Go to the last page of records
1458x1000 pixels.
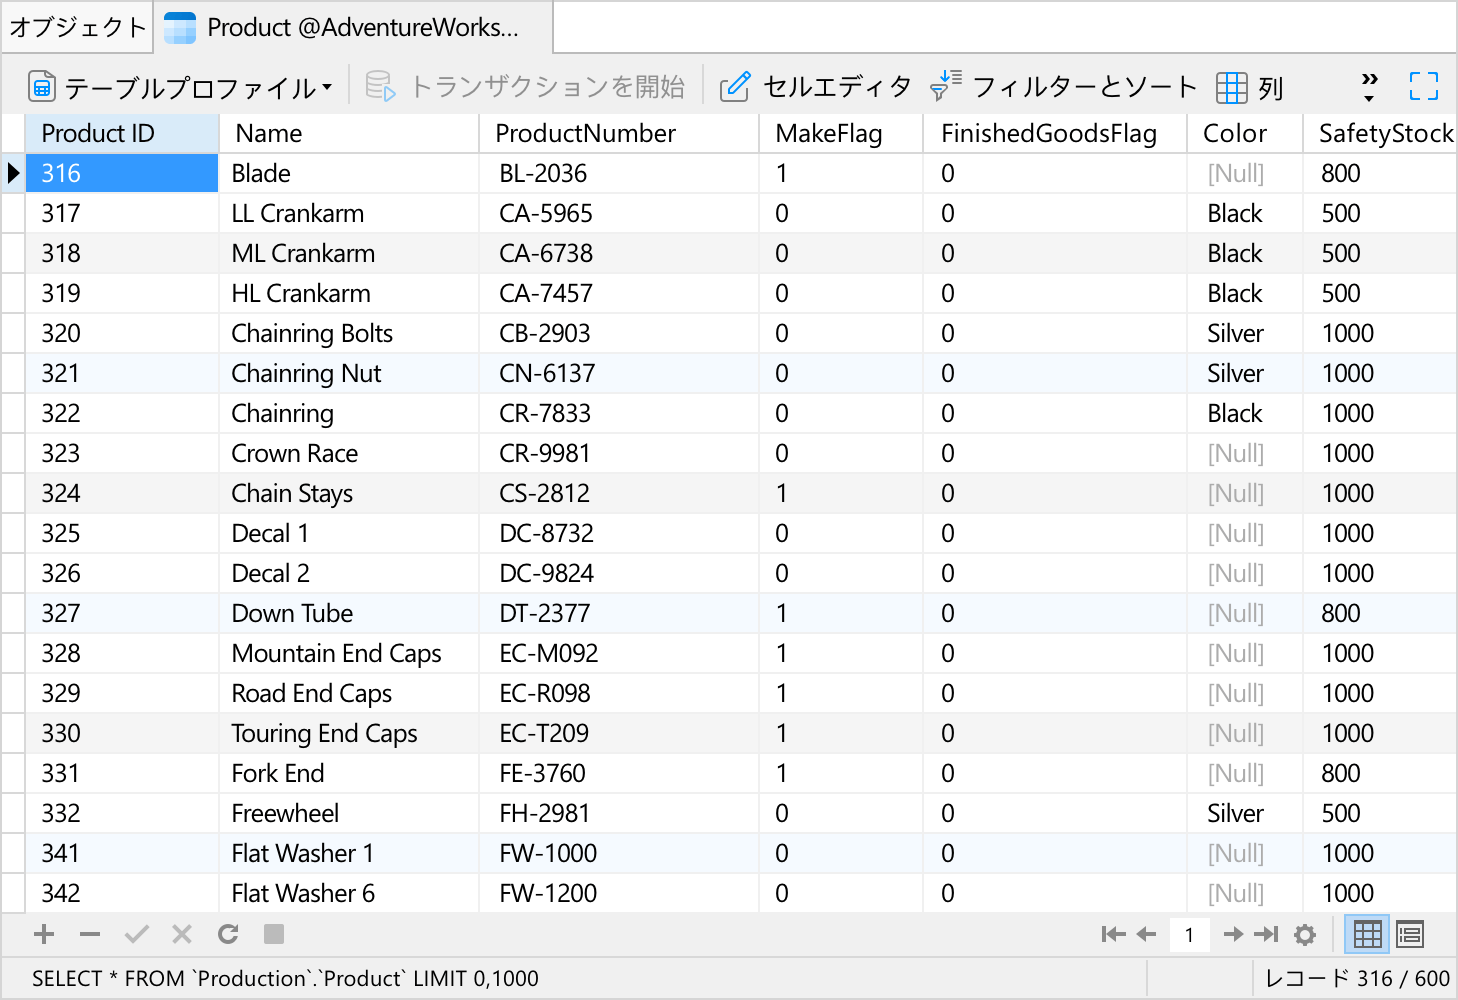click(1267, 934)
